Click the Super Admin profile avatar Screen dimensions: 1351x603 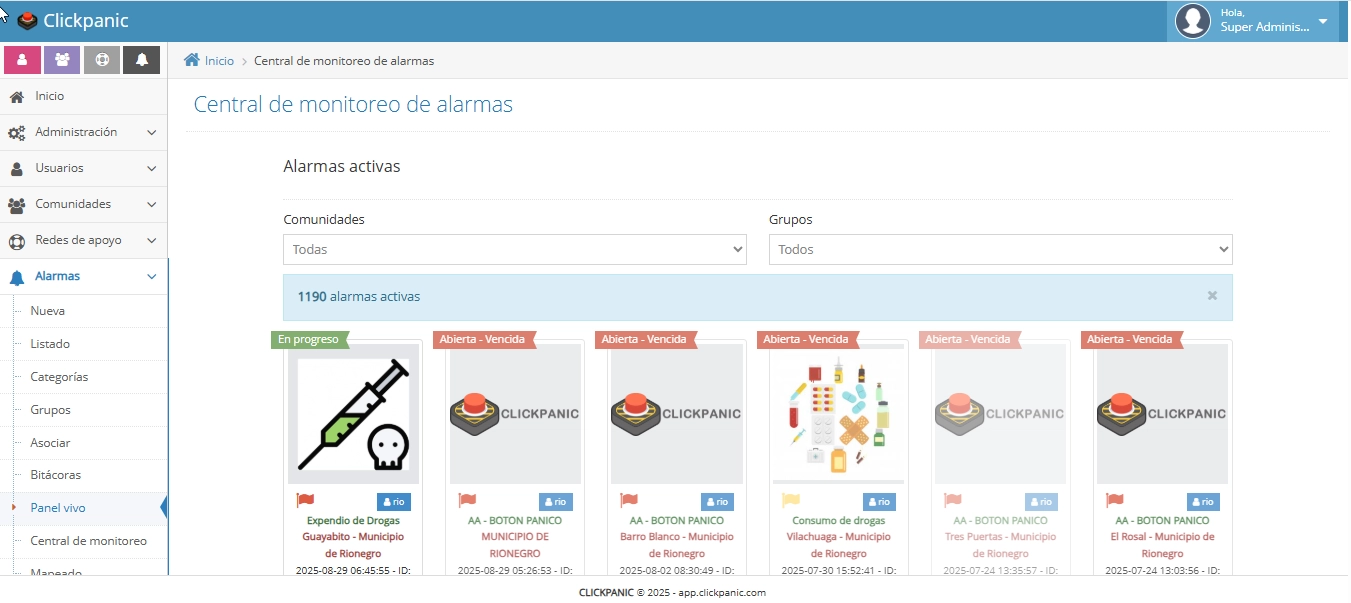[x=1192, y=21]
